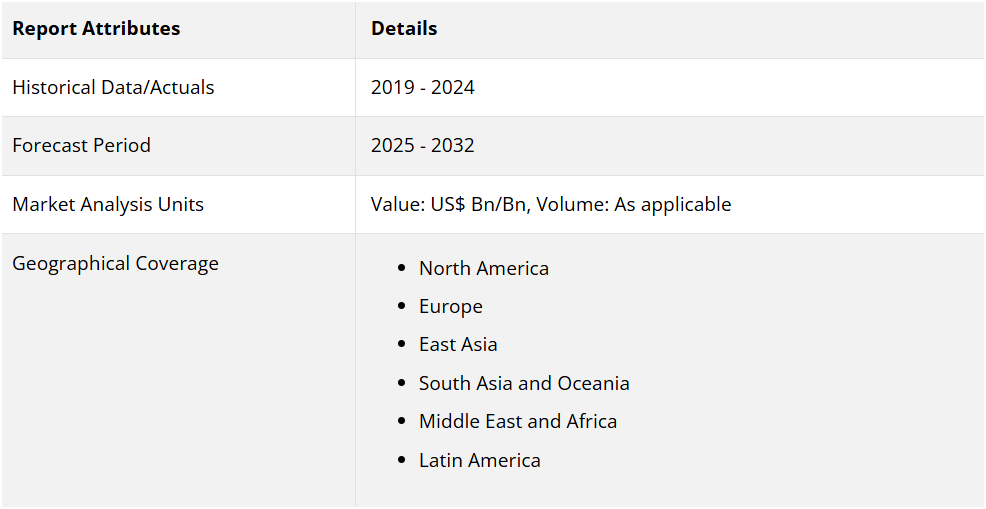Click South Asia and Oceania entry

click(x=524, y=383)
